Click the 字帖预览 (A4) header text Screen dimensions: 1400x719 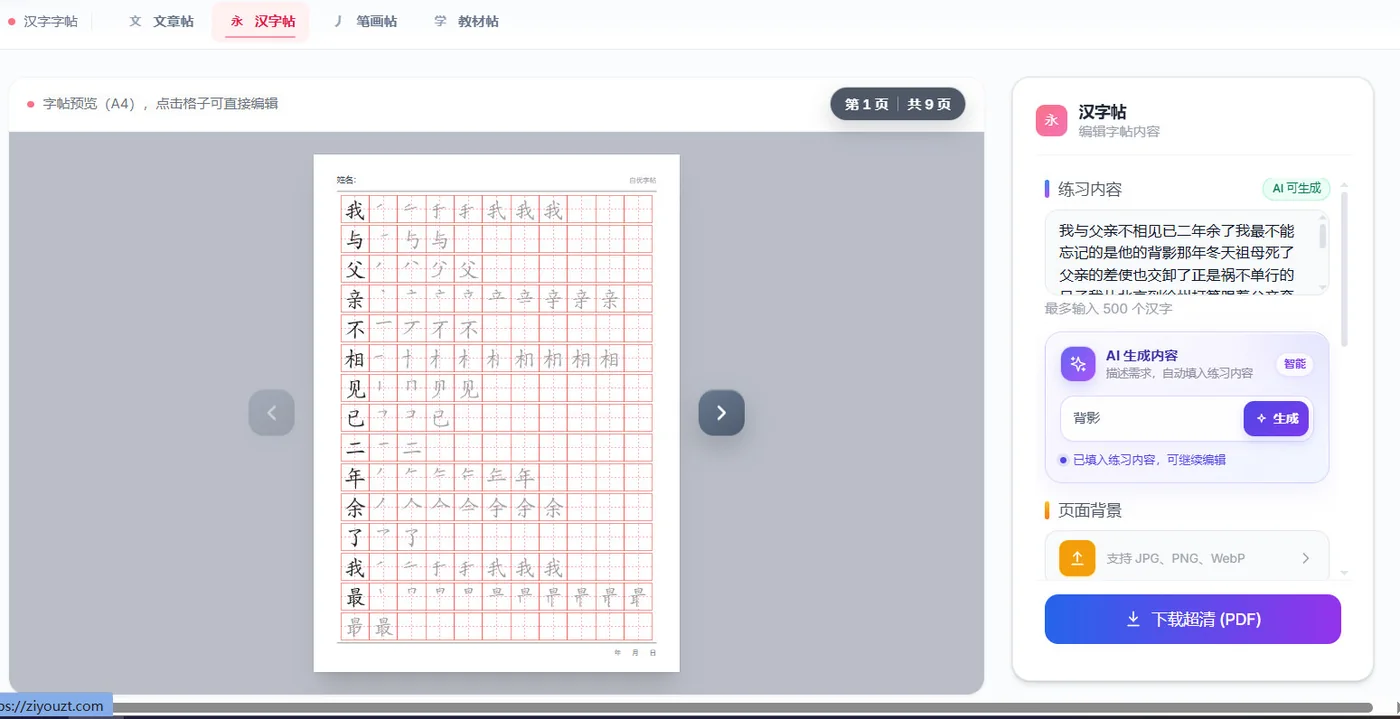click(160, 103)
